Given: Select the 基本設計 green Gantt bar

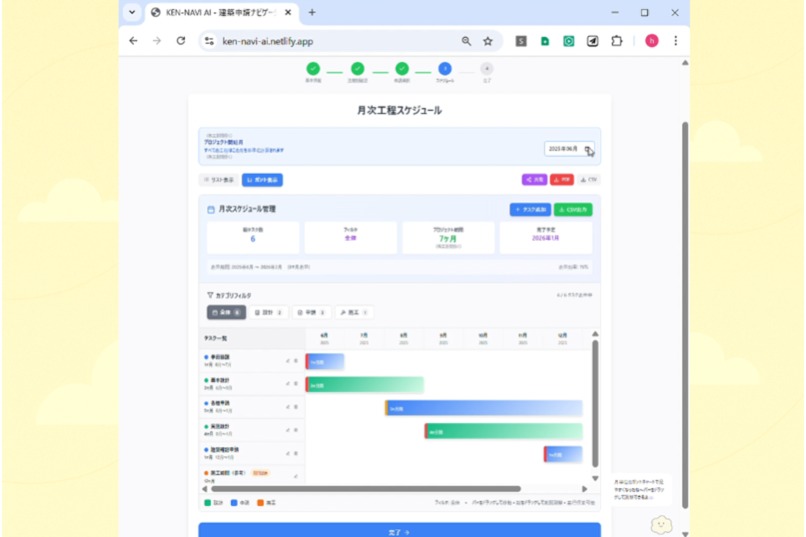Looking at the screenshot, I should [365, 385].
